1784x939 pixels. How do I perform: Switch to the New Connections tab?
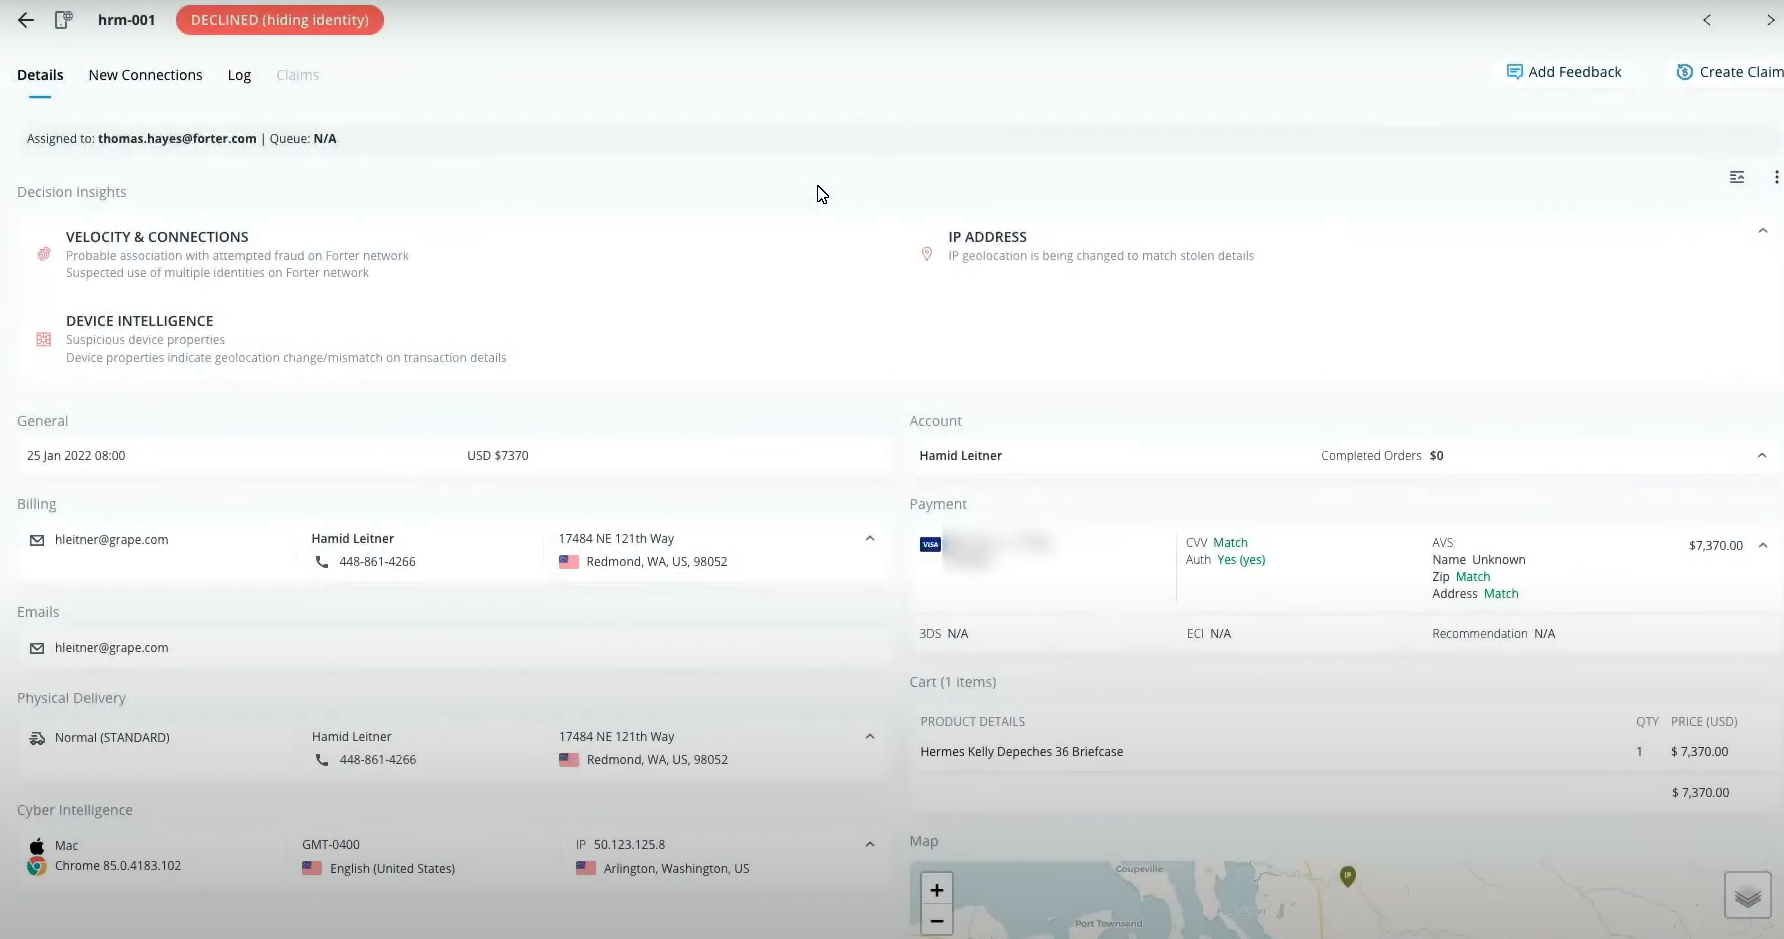click(145, 75)
